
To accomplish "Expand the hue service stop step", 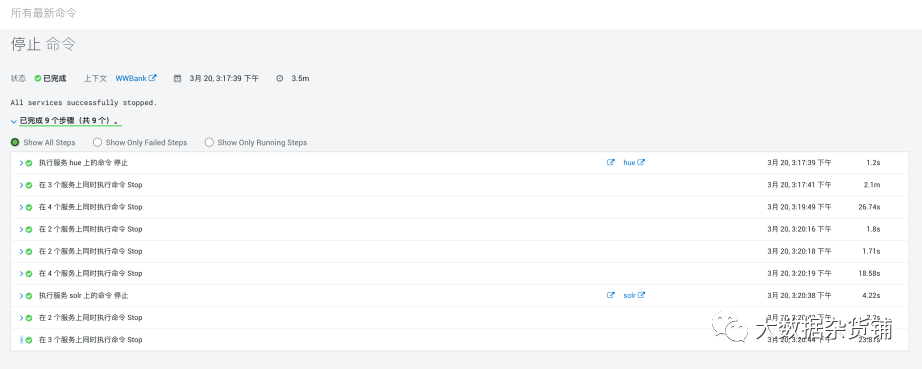I will 21,163.
